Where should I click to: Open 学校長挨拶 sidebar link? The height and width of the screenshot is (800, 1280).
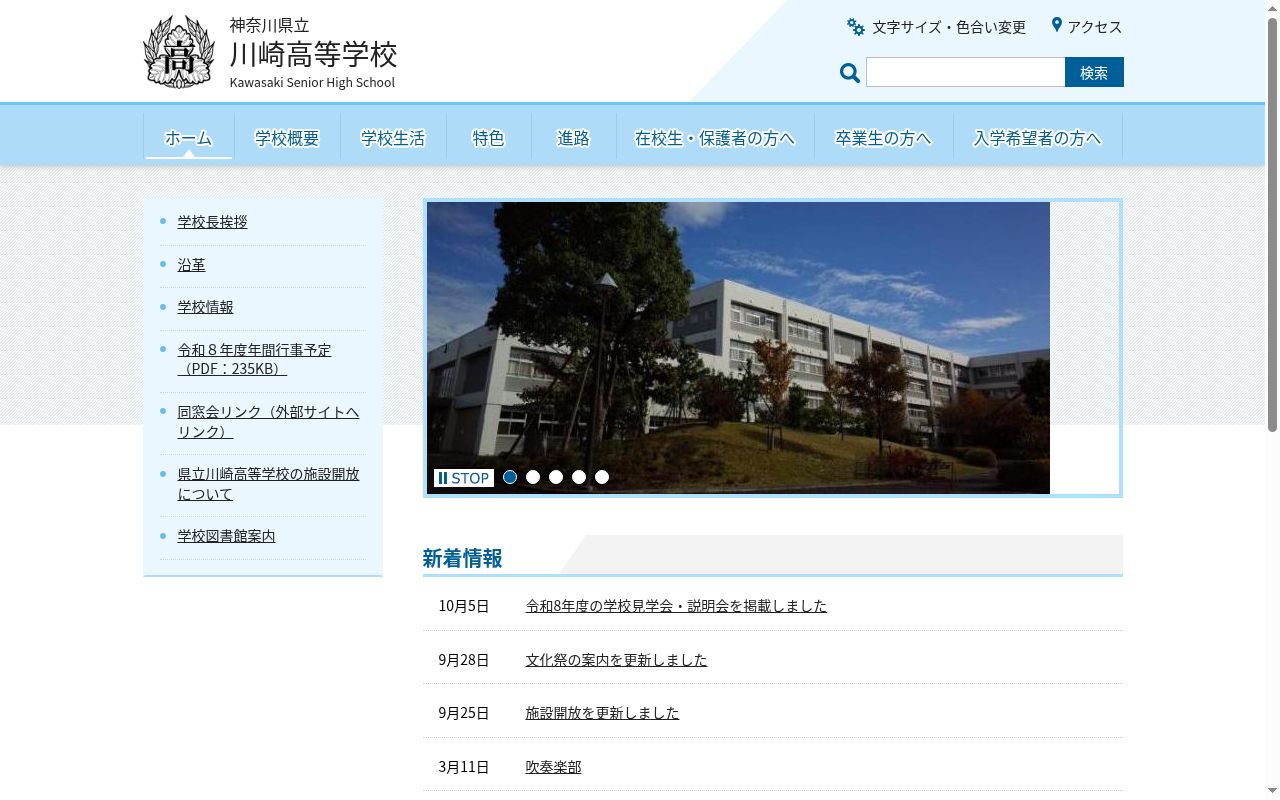(x=212, y=222)
